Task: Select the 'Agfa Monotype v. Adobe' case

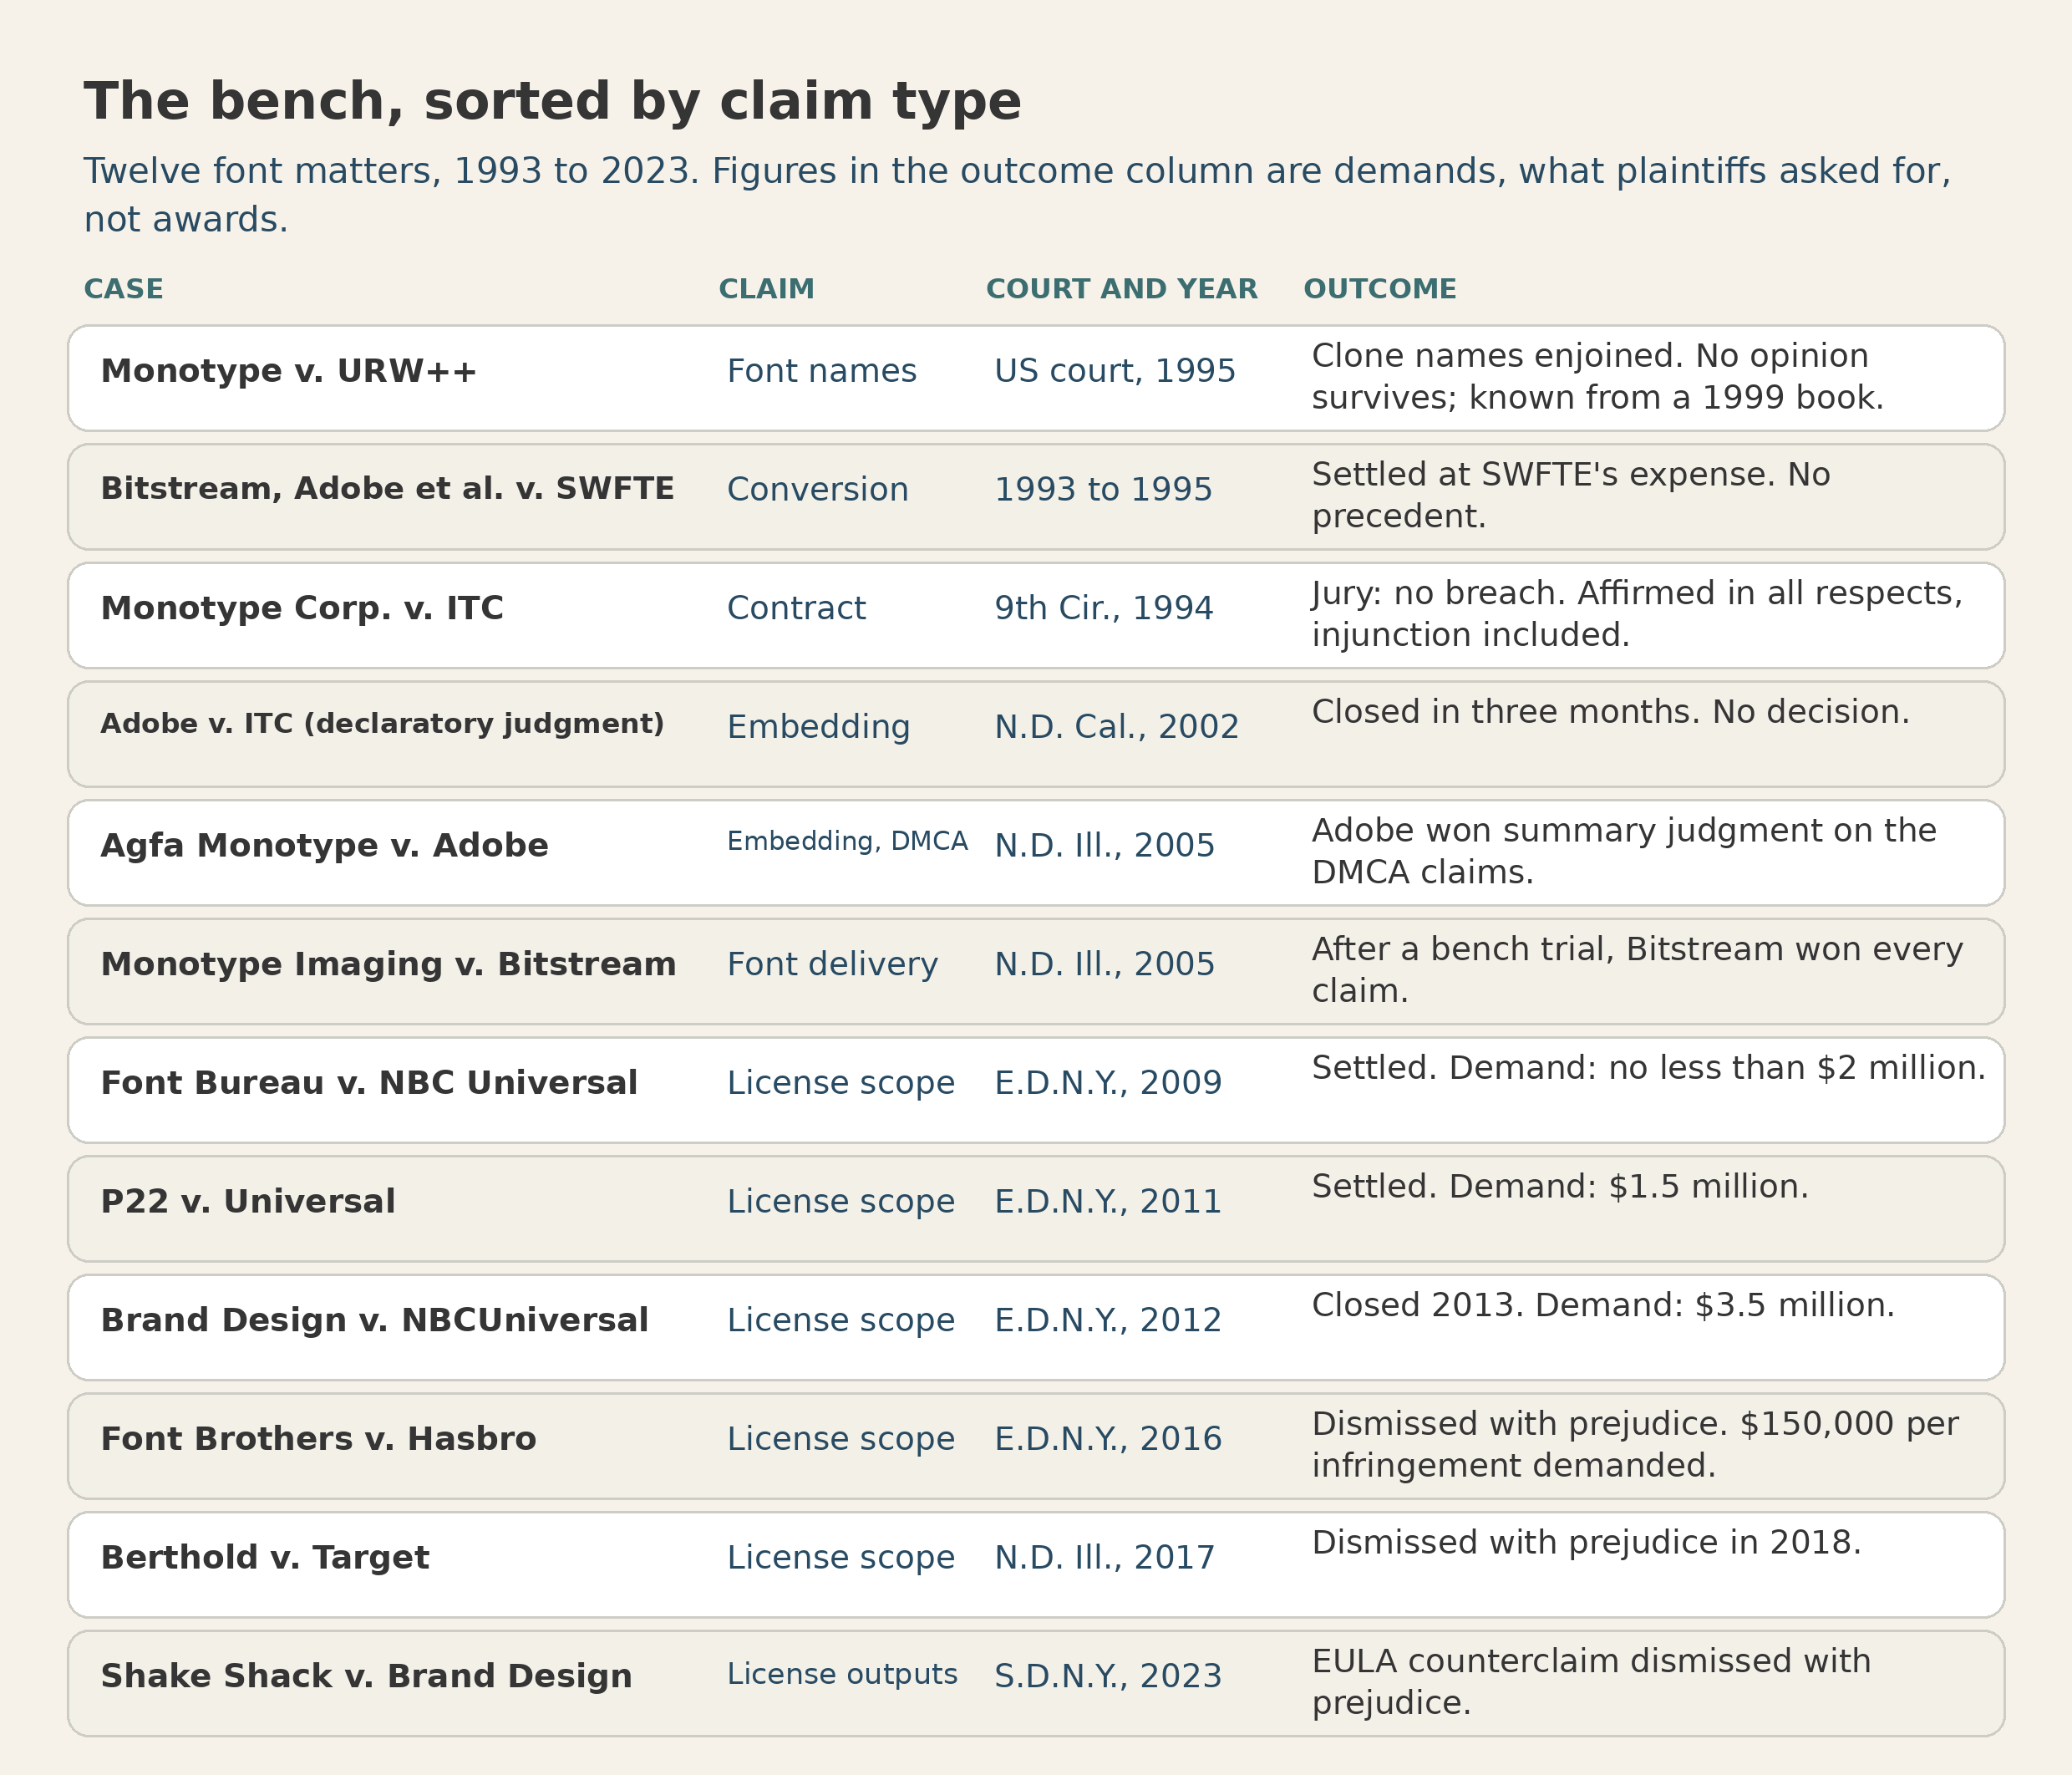Action: (x=325, y=846)
